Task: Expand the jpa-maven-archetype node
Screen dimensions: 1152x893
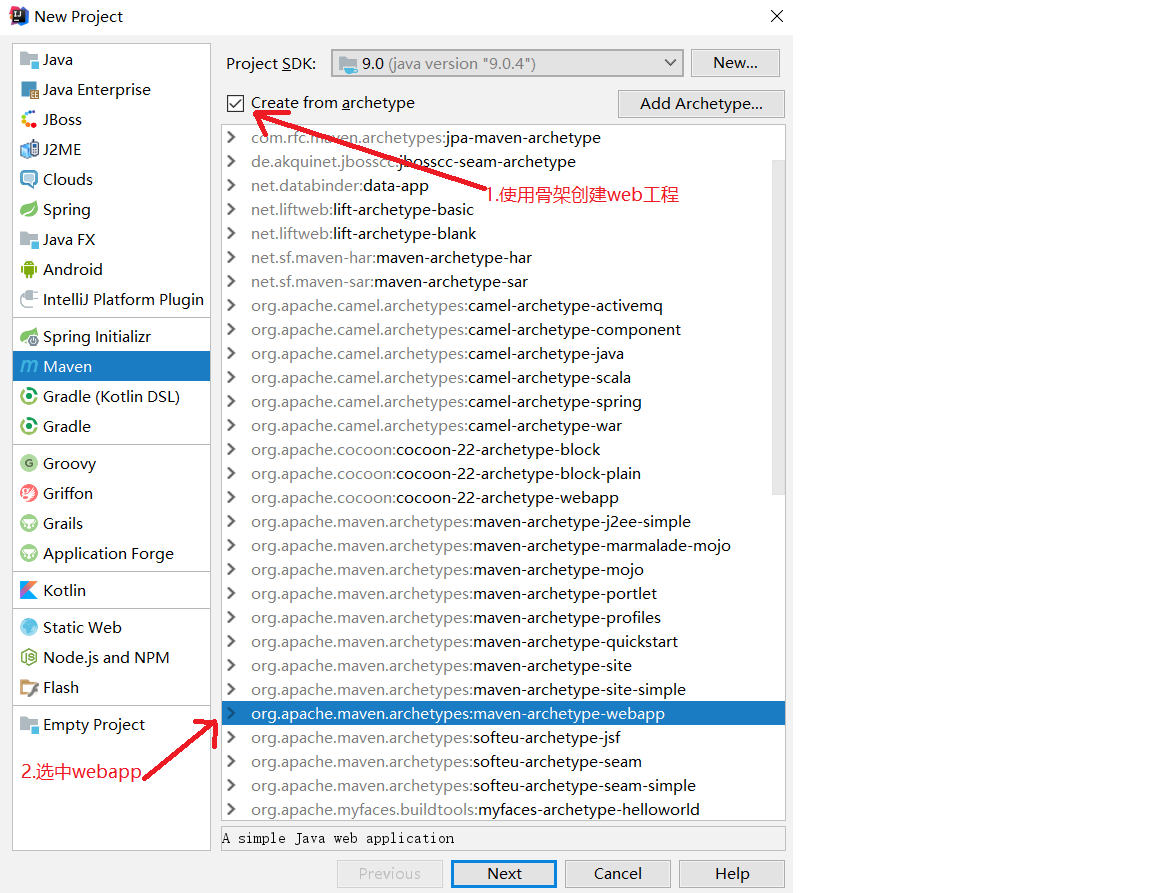Action: tap(231, 137)
